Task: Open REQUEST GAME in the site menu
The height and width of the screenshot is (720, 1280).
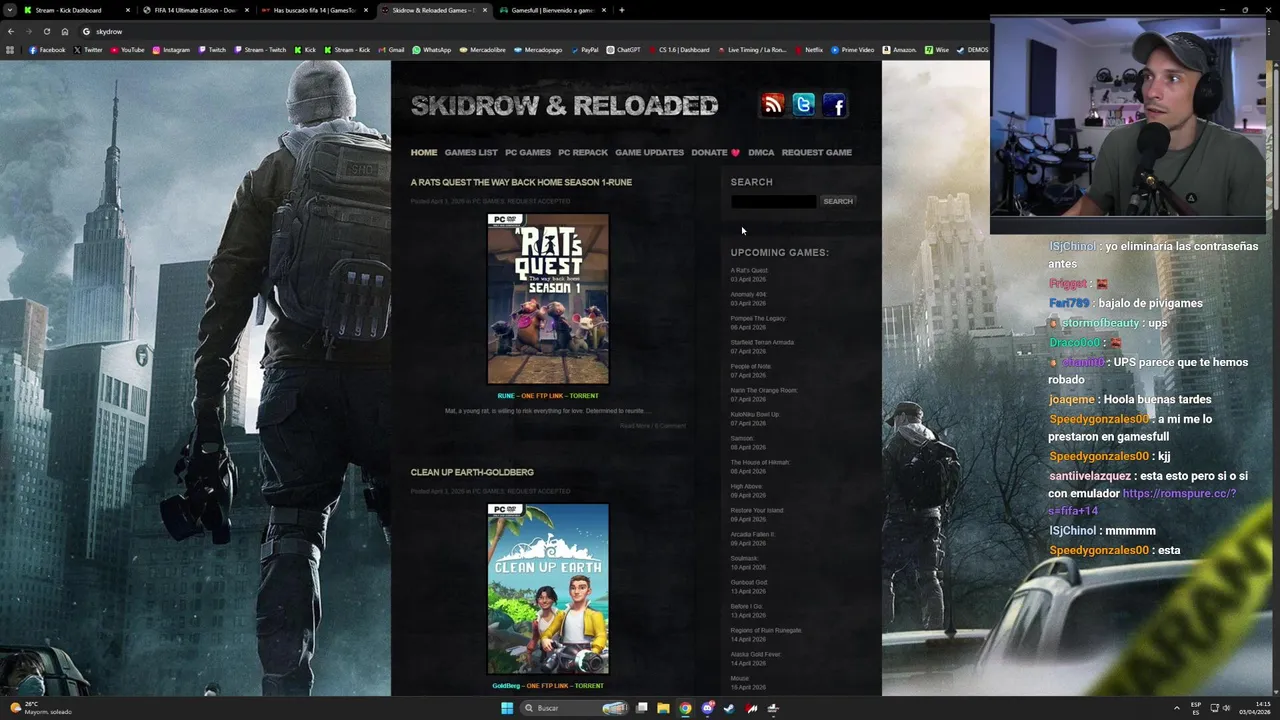Action: point(817,152)
